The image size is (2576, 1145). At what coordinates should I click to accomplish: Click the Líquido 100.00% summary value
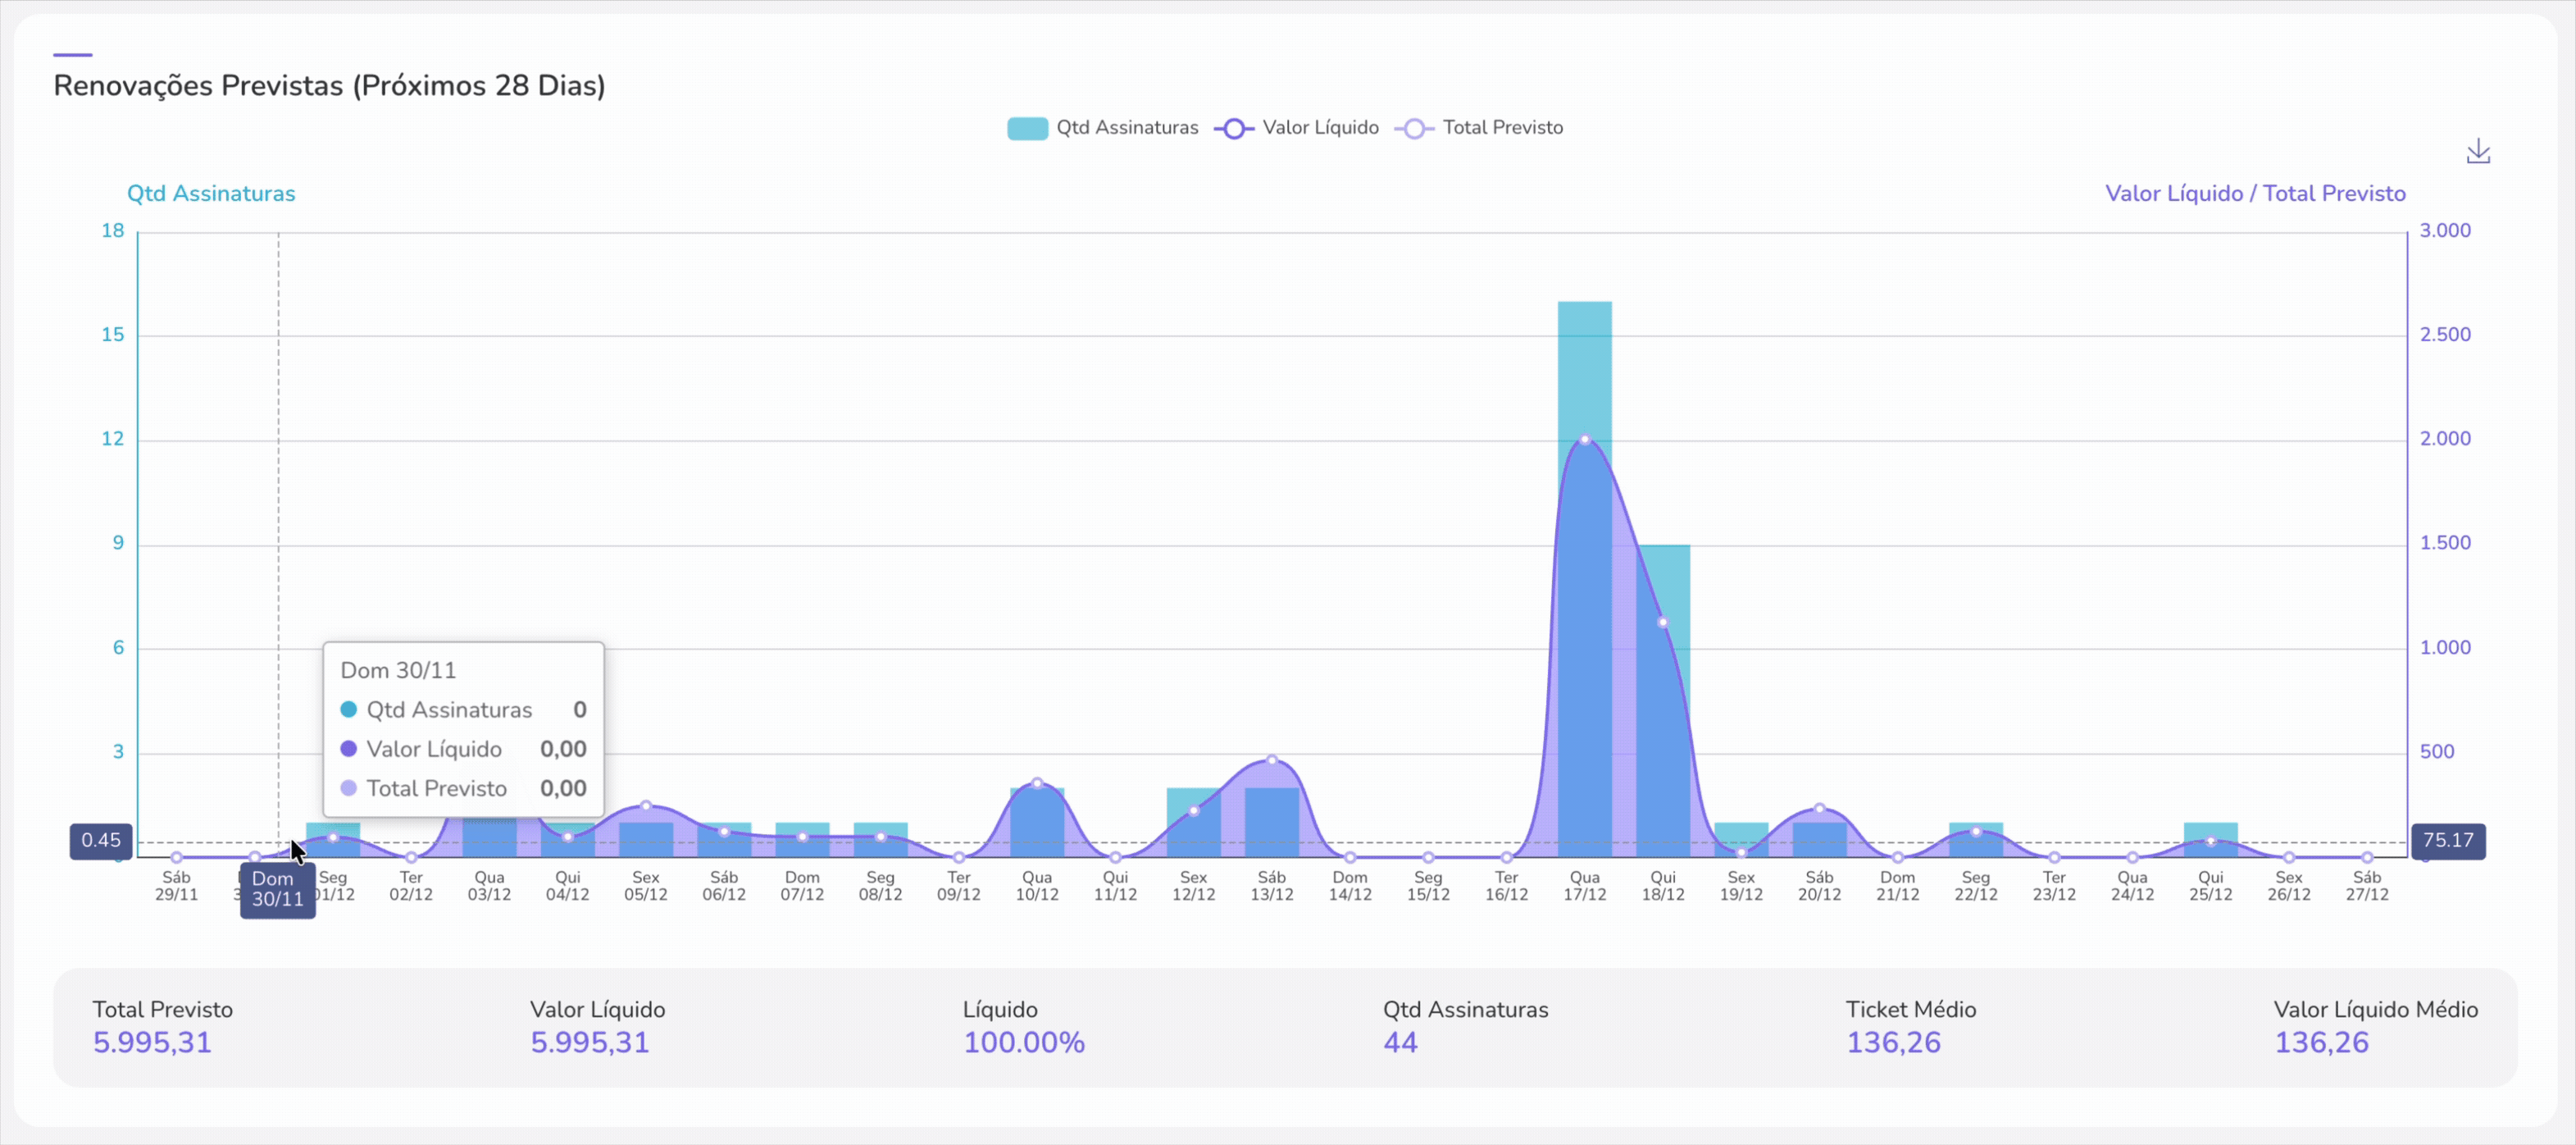pyautogui.click(x=1023, y=1042)
